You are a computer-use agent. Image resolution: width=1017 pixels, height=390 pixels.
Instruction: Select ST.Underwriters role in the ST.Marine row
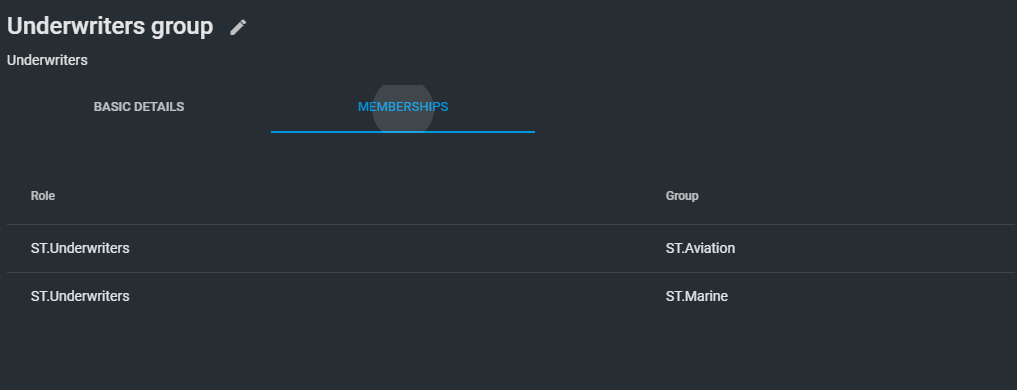point(80,296)
